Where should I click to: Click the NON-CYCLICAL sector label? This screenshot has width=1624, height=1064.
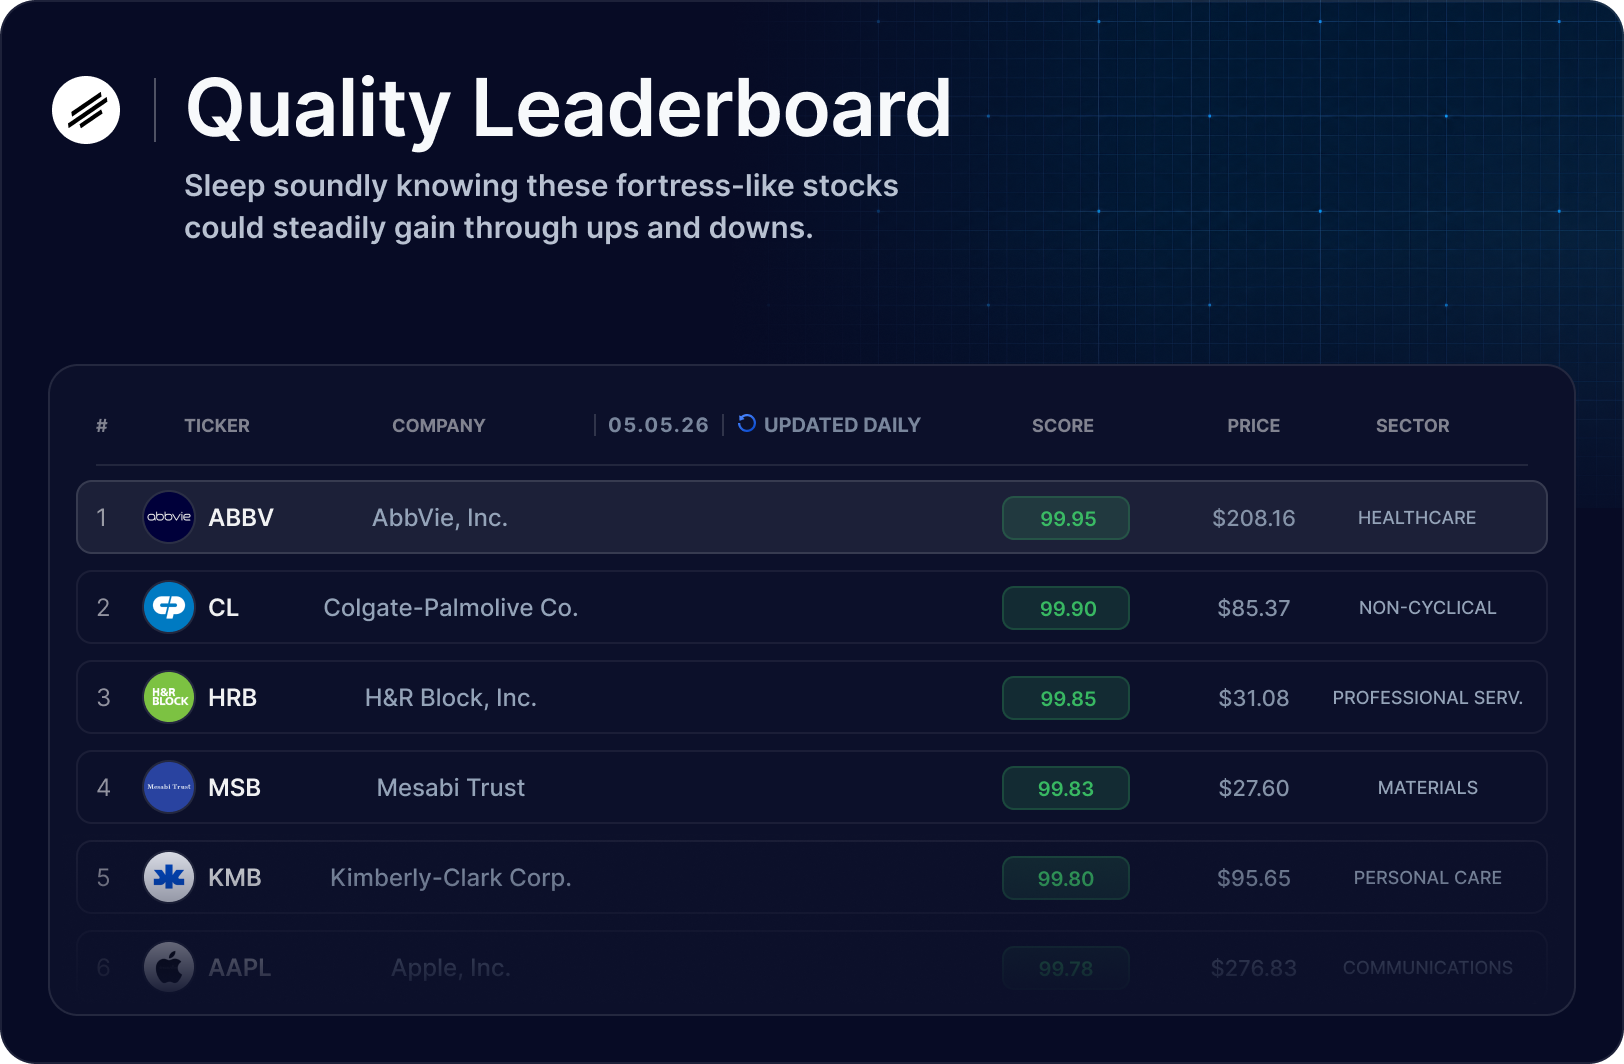coord(1428,608)
